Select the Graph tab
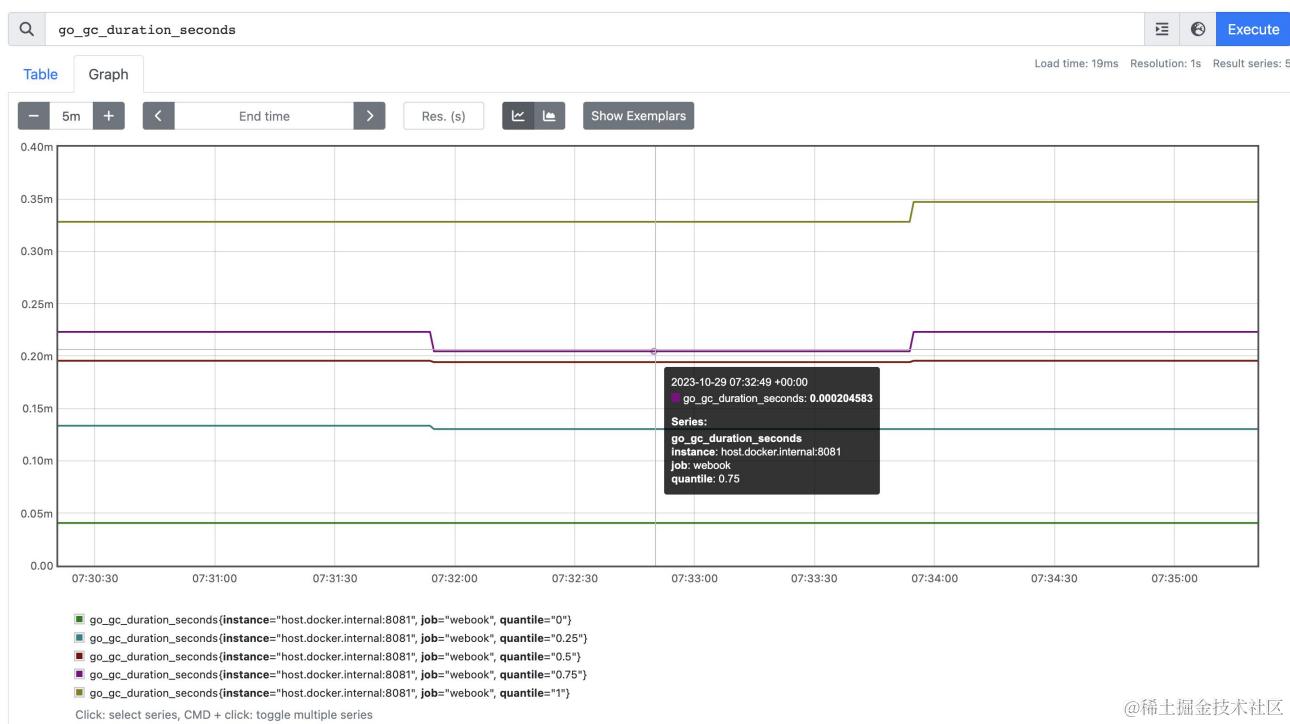This screenshot has height=724, width=1290. coord(108,74)
